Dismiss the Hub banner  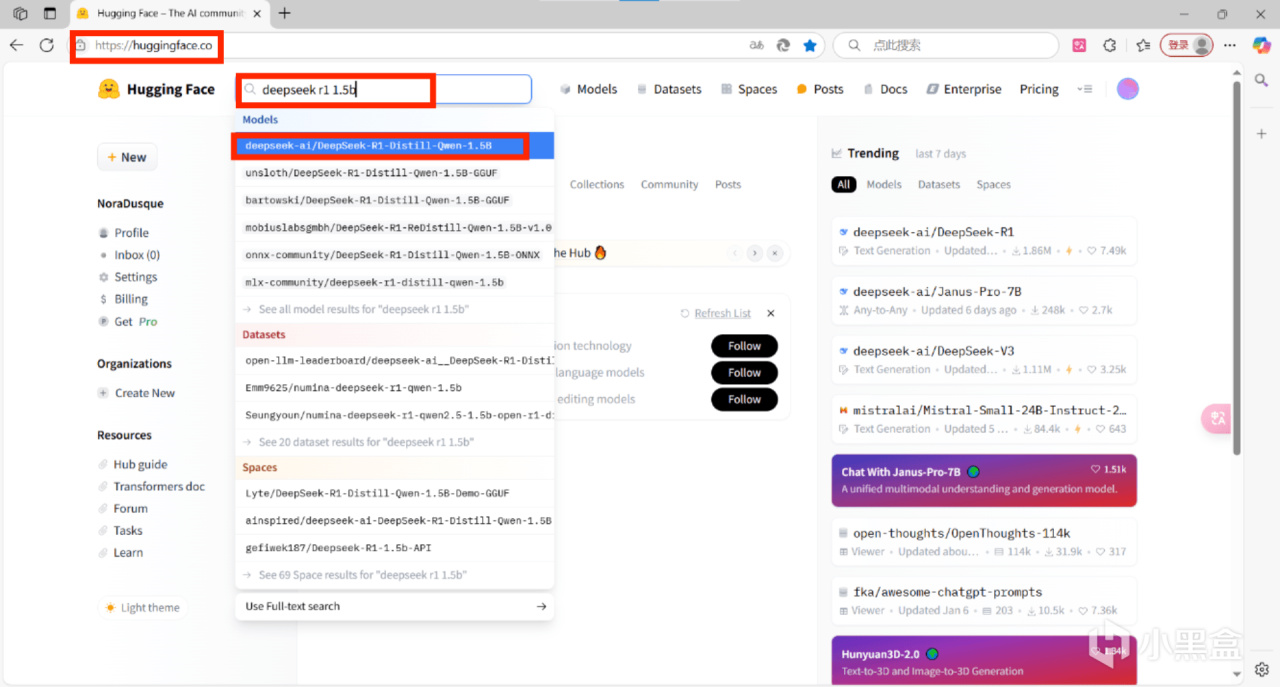click(x=774, y=253)
